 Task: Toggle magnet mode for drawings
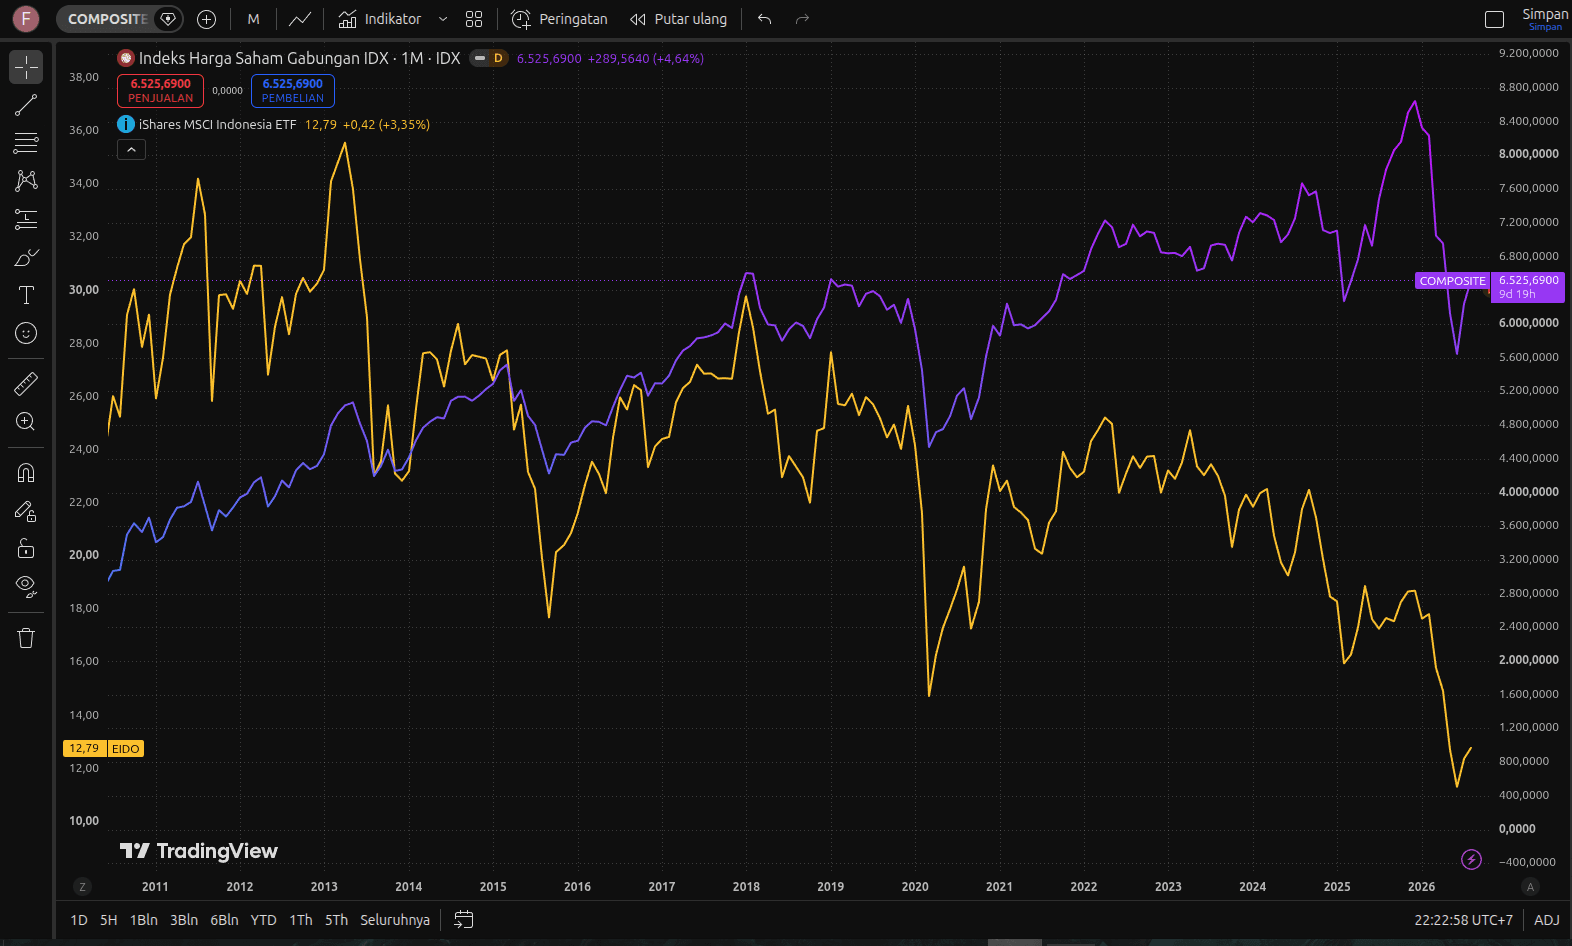point(26,473)
